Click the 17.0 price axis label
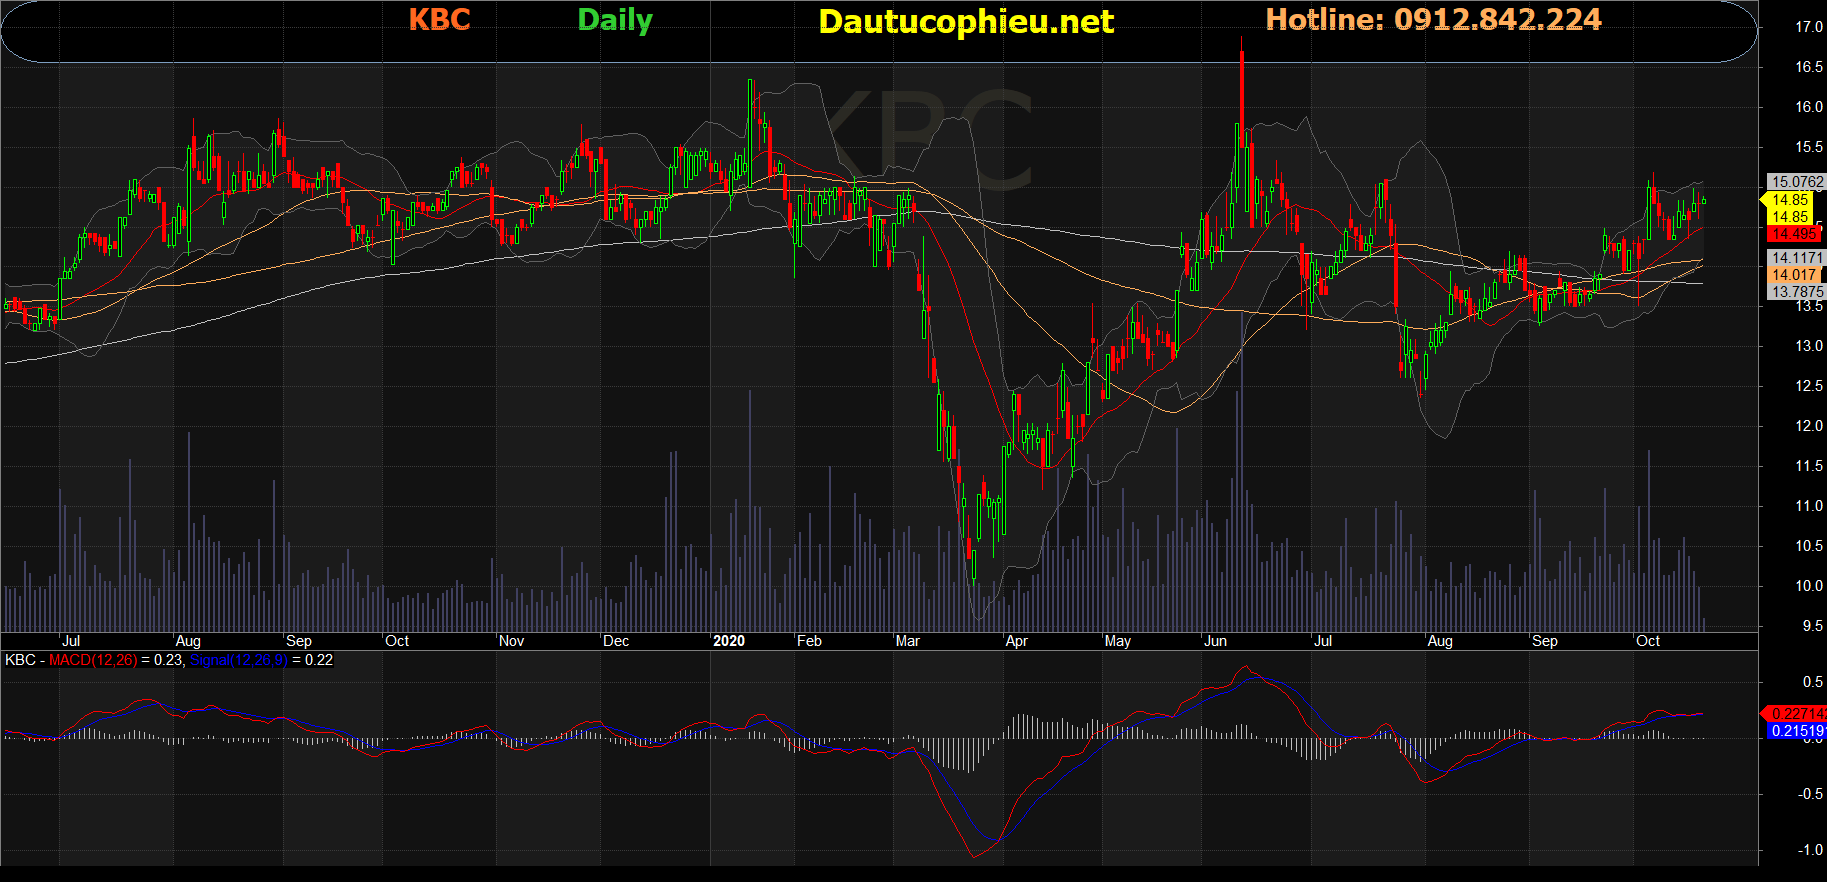The image size is (1827, 882). [1808, 27]
